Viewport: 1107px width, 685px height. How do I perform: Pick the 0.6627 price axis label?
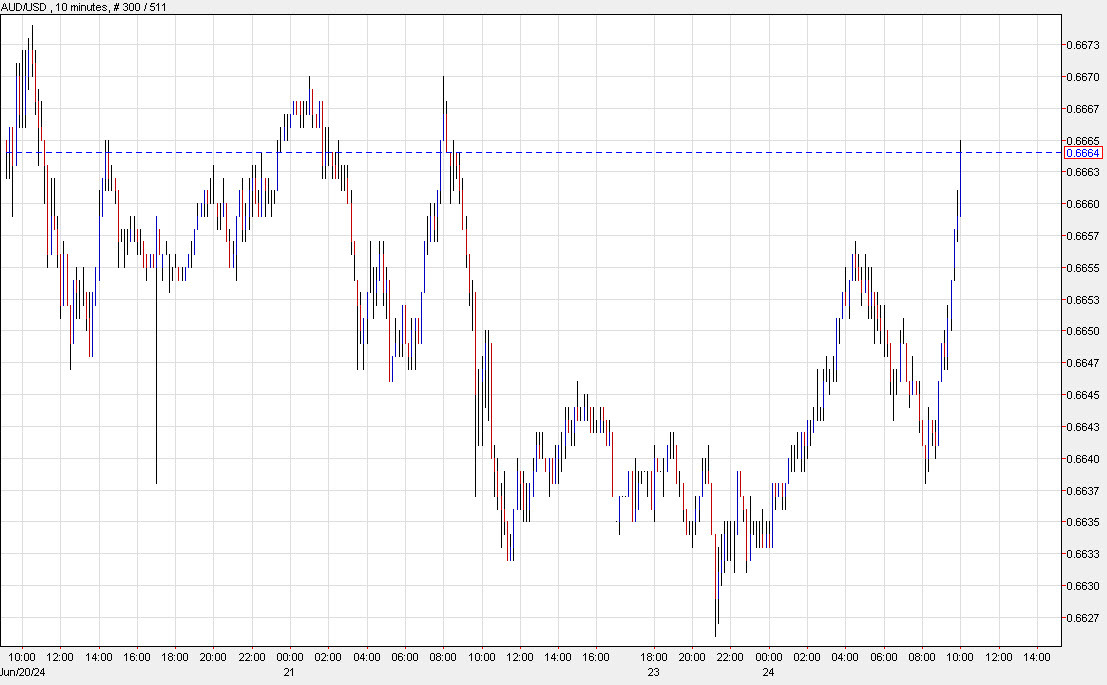tap(1083, 618)
